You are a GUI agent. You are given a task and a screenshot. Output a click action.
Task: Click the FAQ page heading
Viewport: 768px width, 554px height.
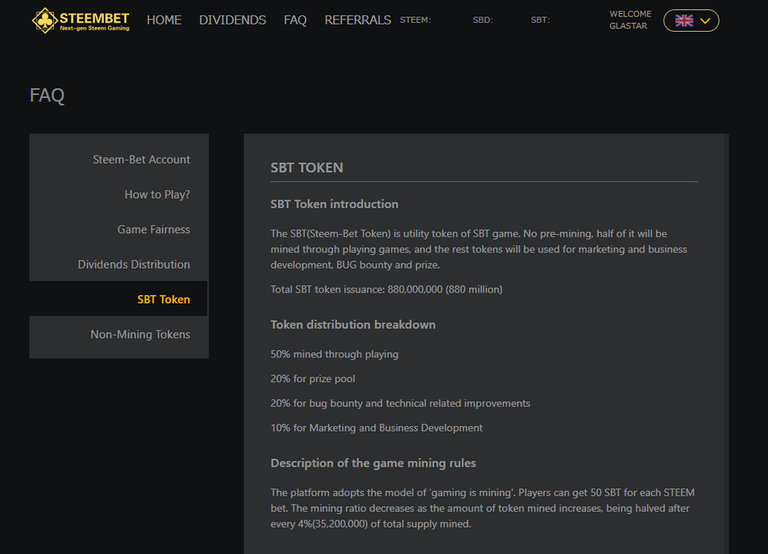click(x=47, y=95)
